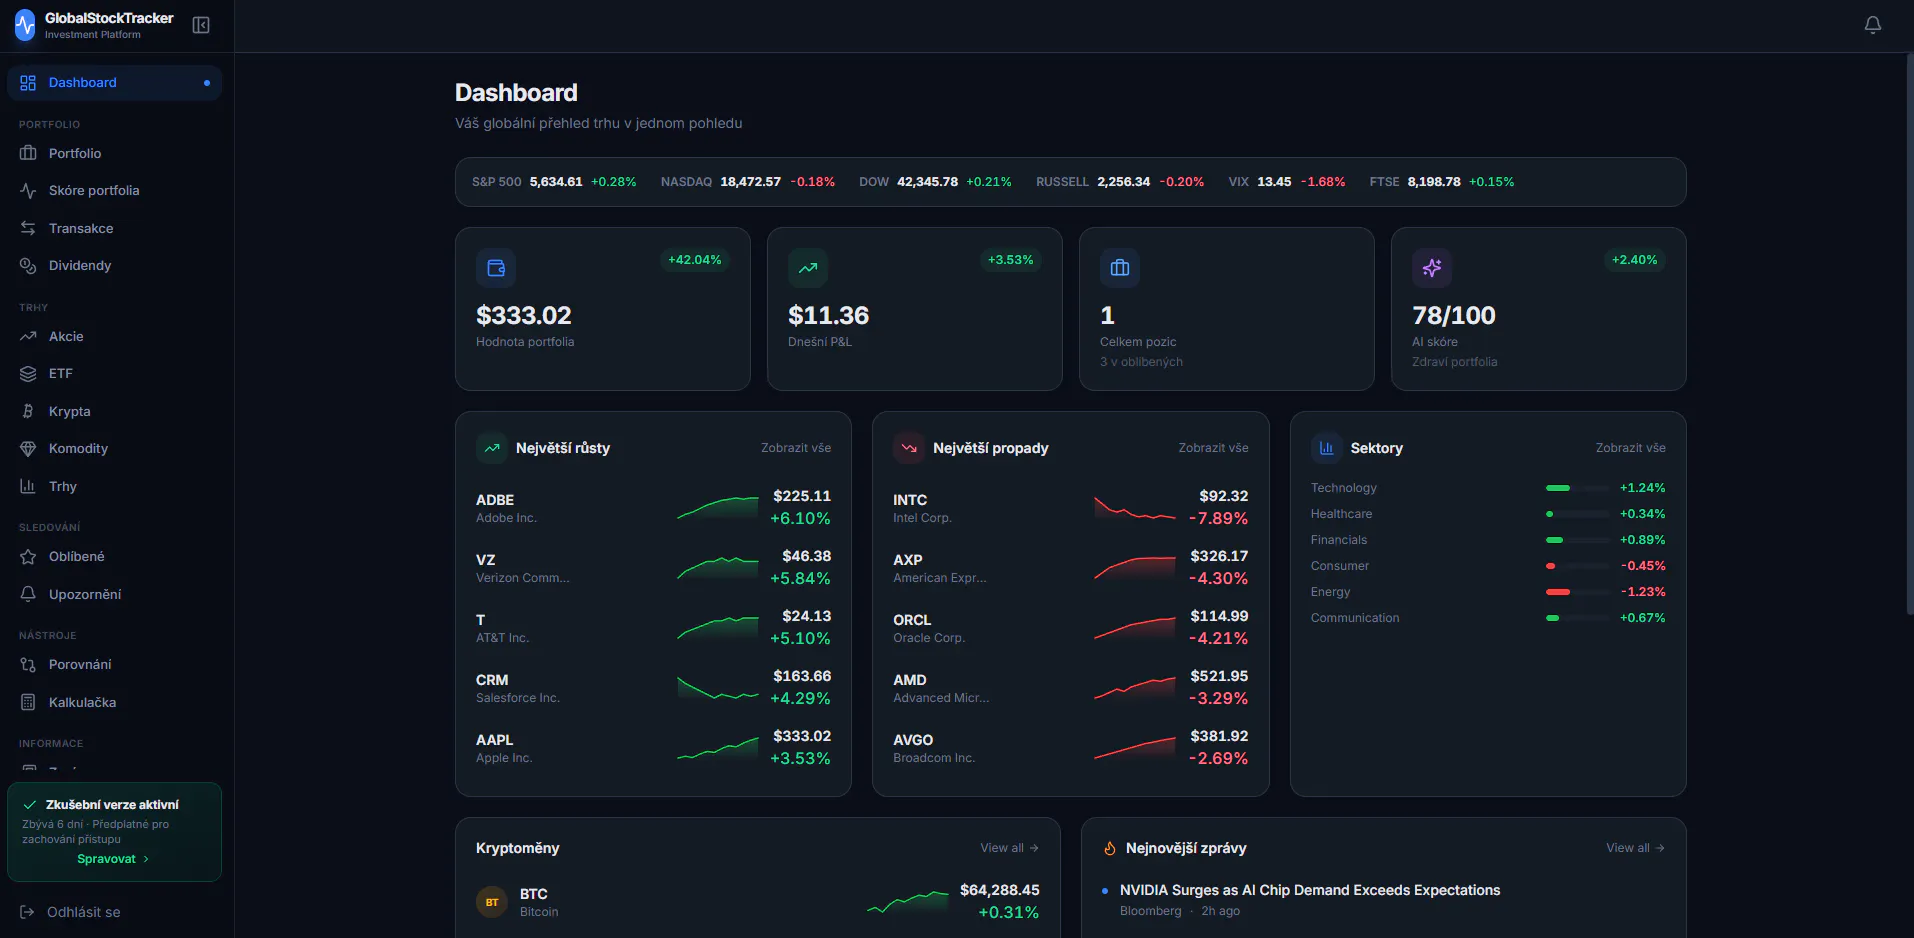Click the Největší růsty header icon
This screenshot has width=1914, height=938.
(492, 448)
